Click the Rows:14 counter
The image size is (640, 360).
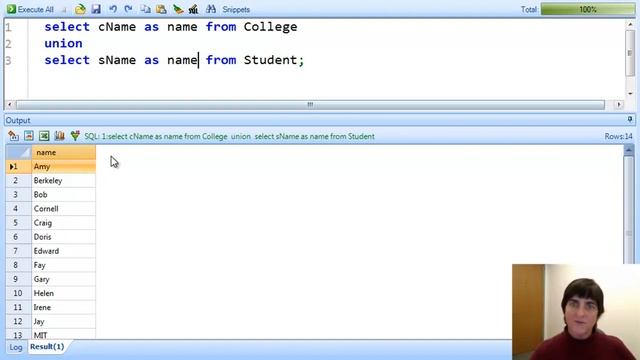click(618, 136)
